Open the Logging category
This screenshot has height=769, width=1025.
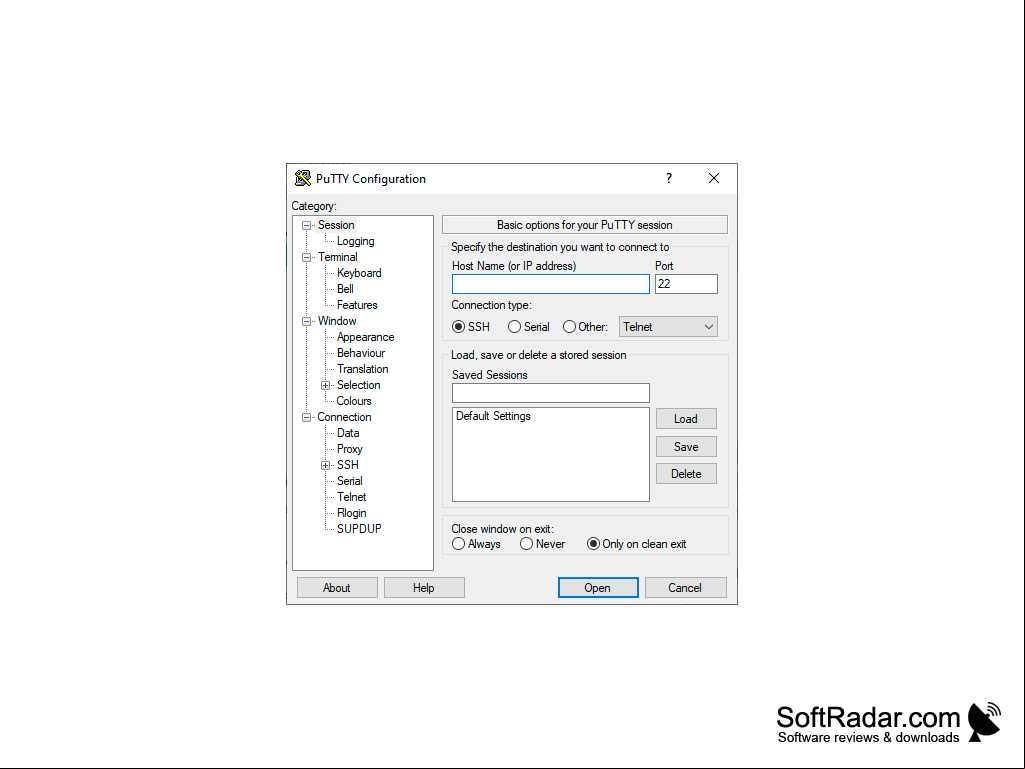356,241
